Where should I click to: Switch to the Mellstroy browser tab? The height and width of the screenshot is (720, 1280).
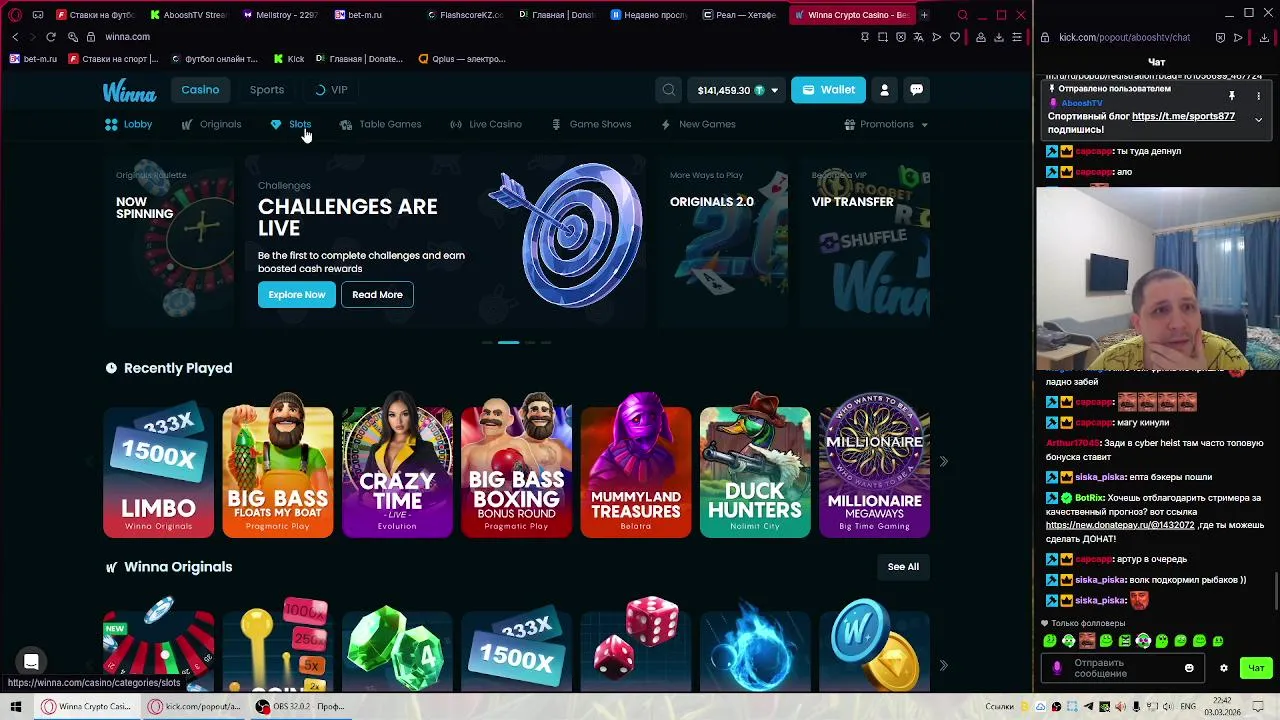278,15
